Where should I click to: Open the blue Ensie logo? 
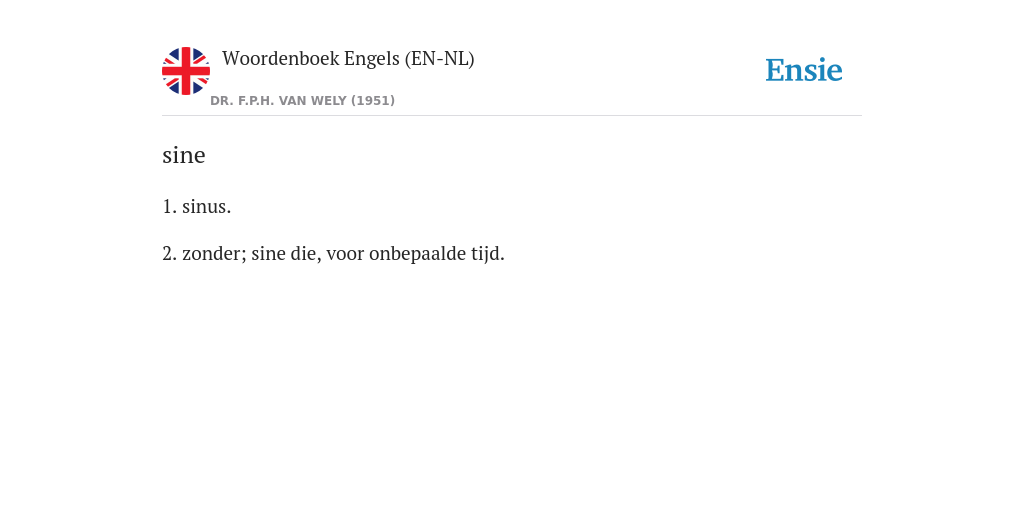[804, 70]
